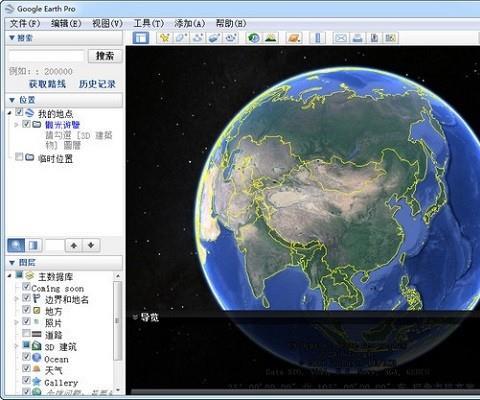480x400 pixels.
Task: Open the 视图(V) menu
Action: (107, 24)
